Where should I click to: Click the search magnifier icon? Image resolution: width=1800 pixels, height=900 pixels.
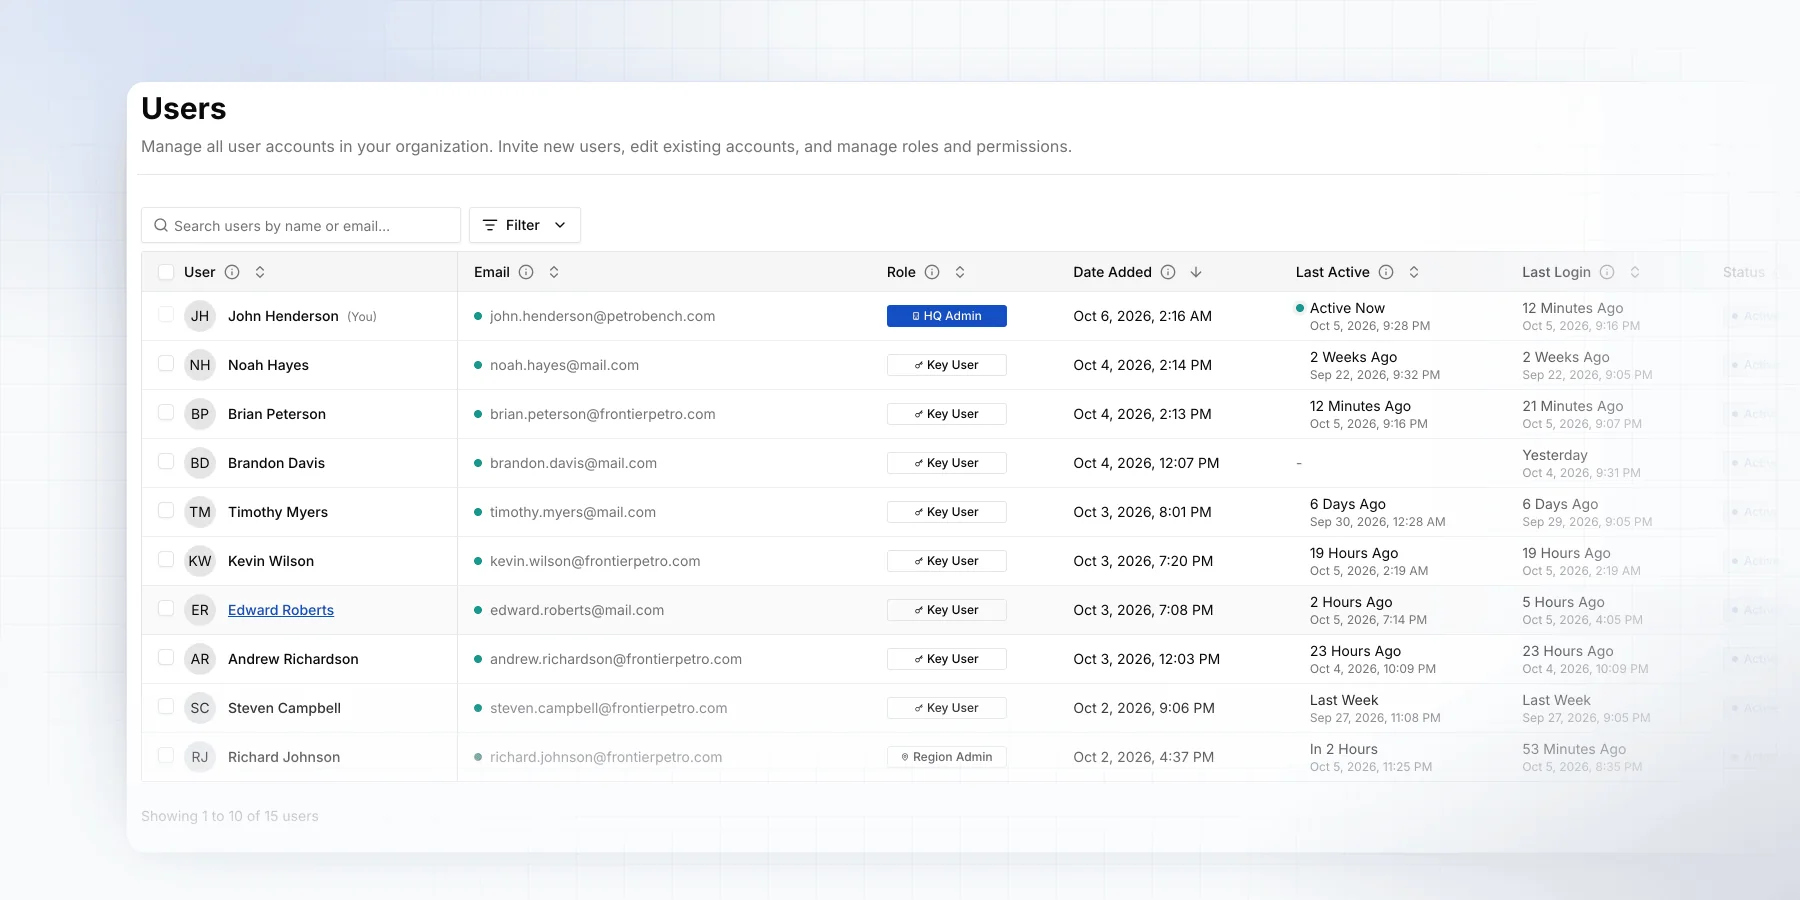[161, 226]
